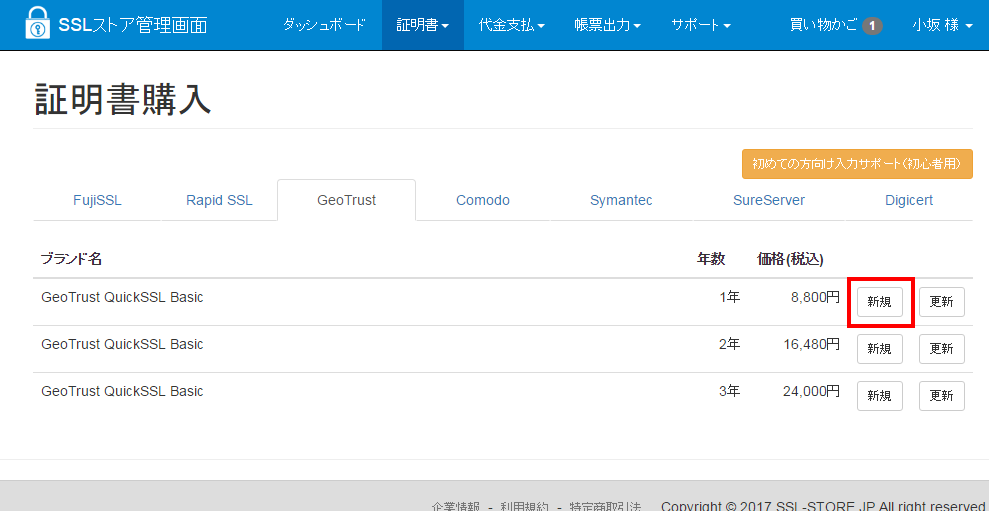Click the 証明書購入 page heading
989x511 pixels.
(122, 99)
